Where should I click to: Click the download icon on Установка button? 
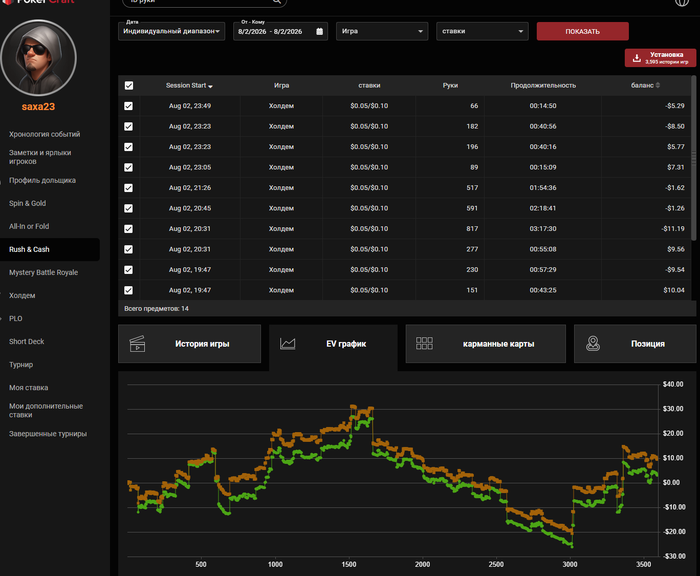pos(637,58)
